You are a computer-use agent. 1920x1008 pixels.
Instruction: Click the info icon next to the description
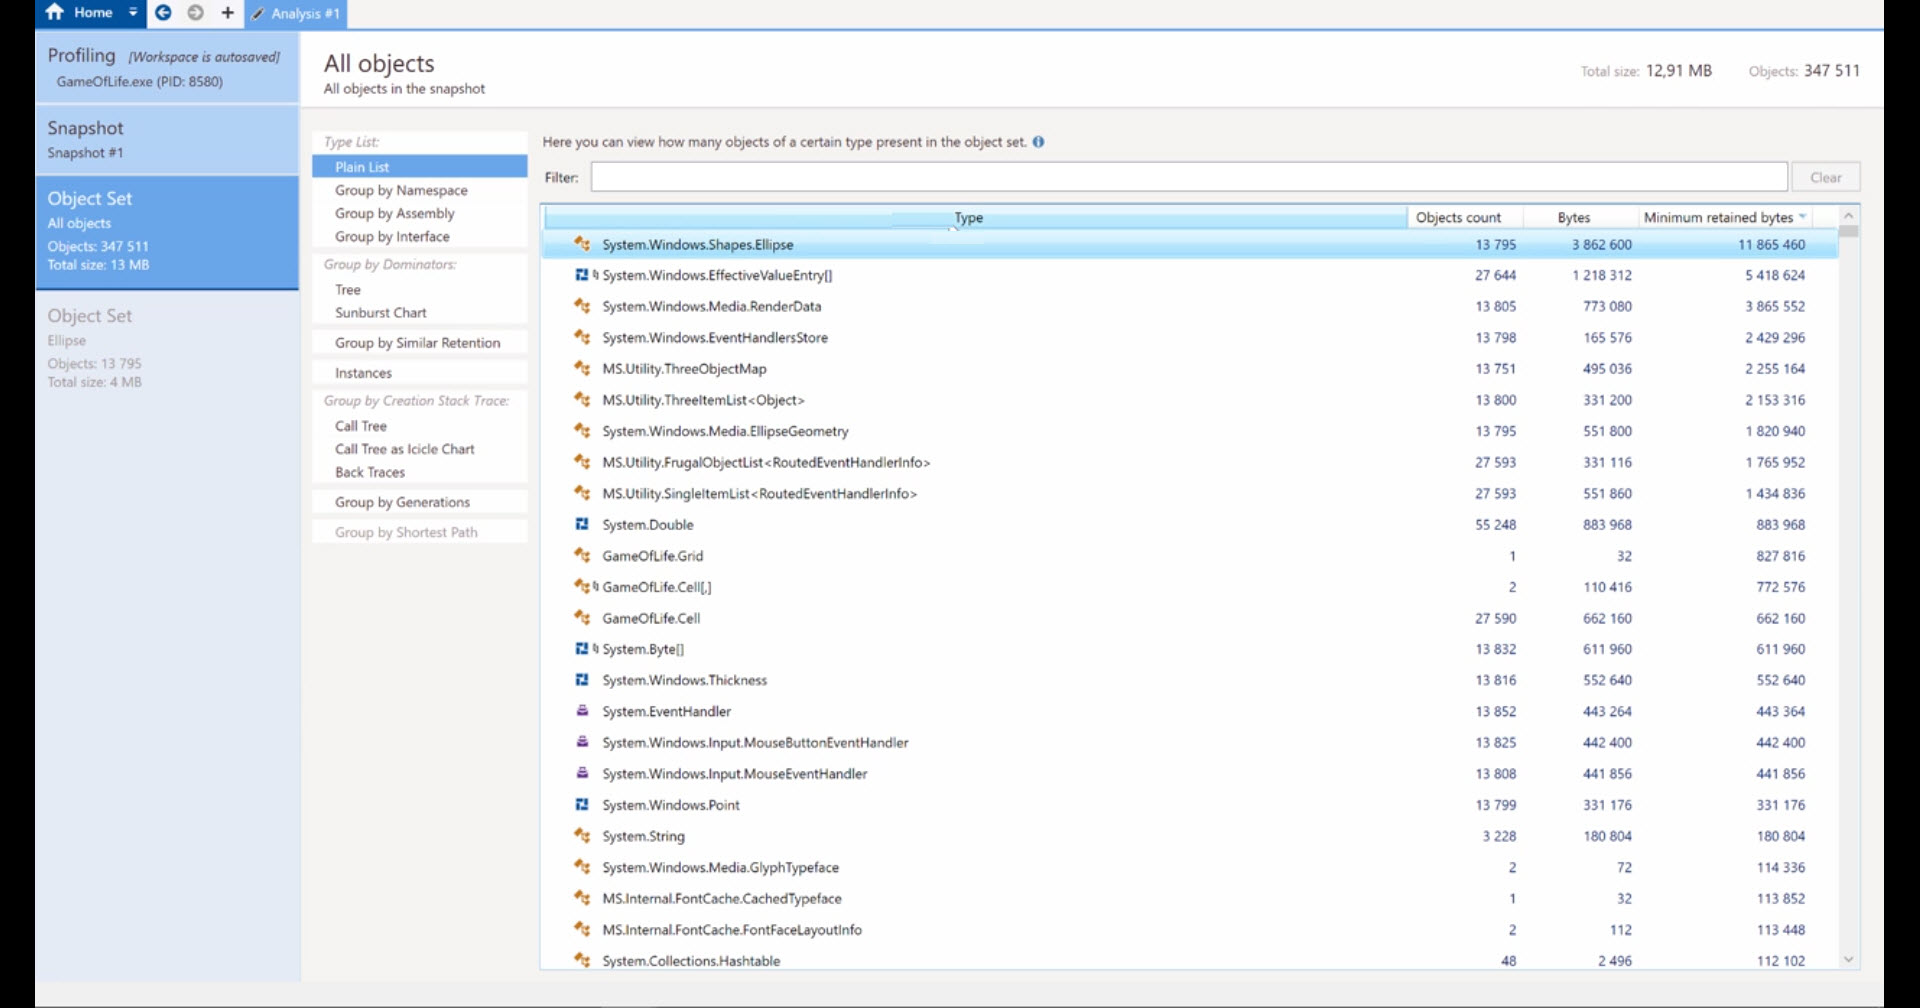(x=1038, y=142)
